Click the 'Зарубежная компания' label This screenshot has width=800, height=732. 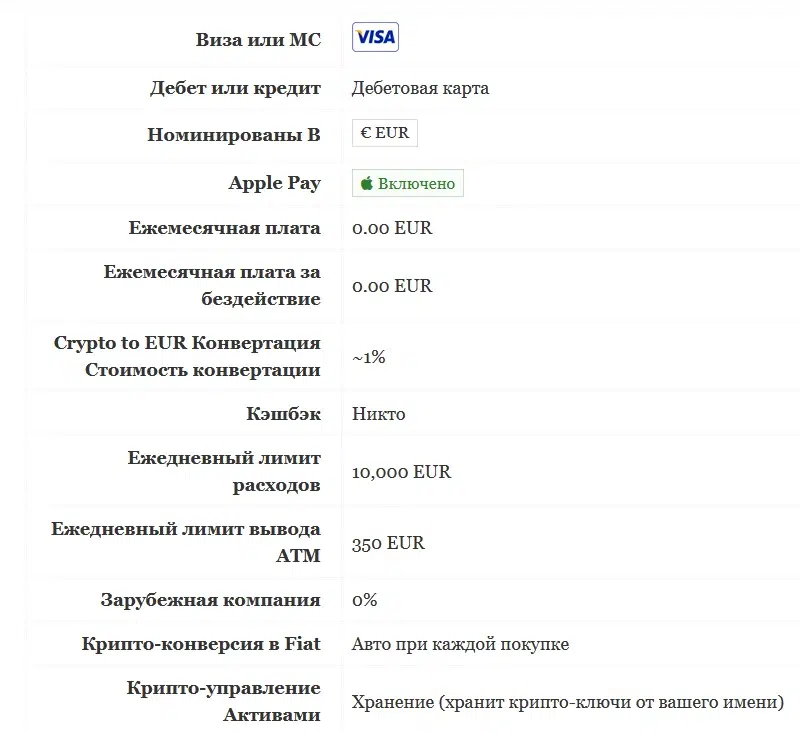(210, 600)
